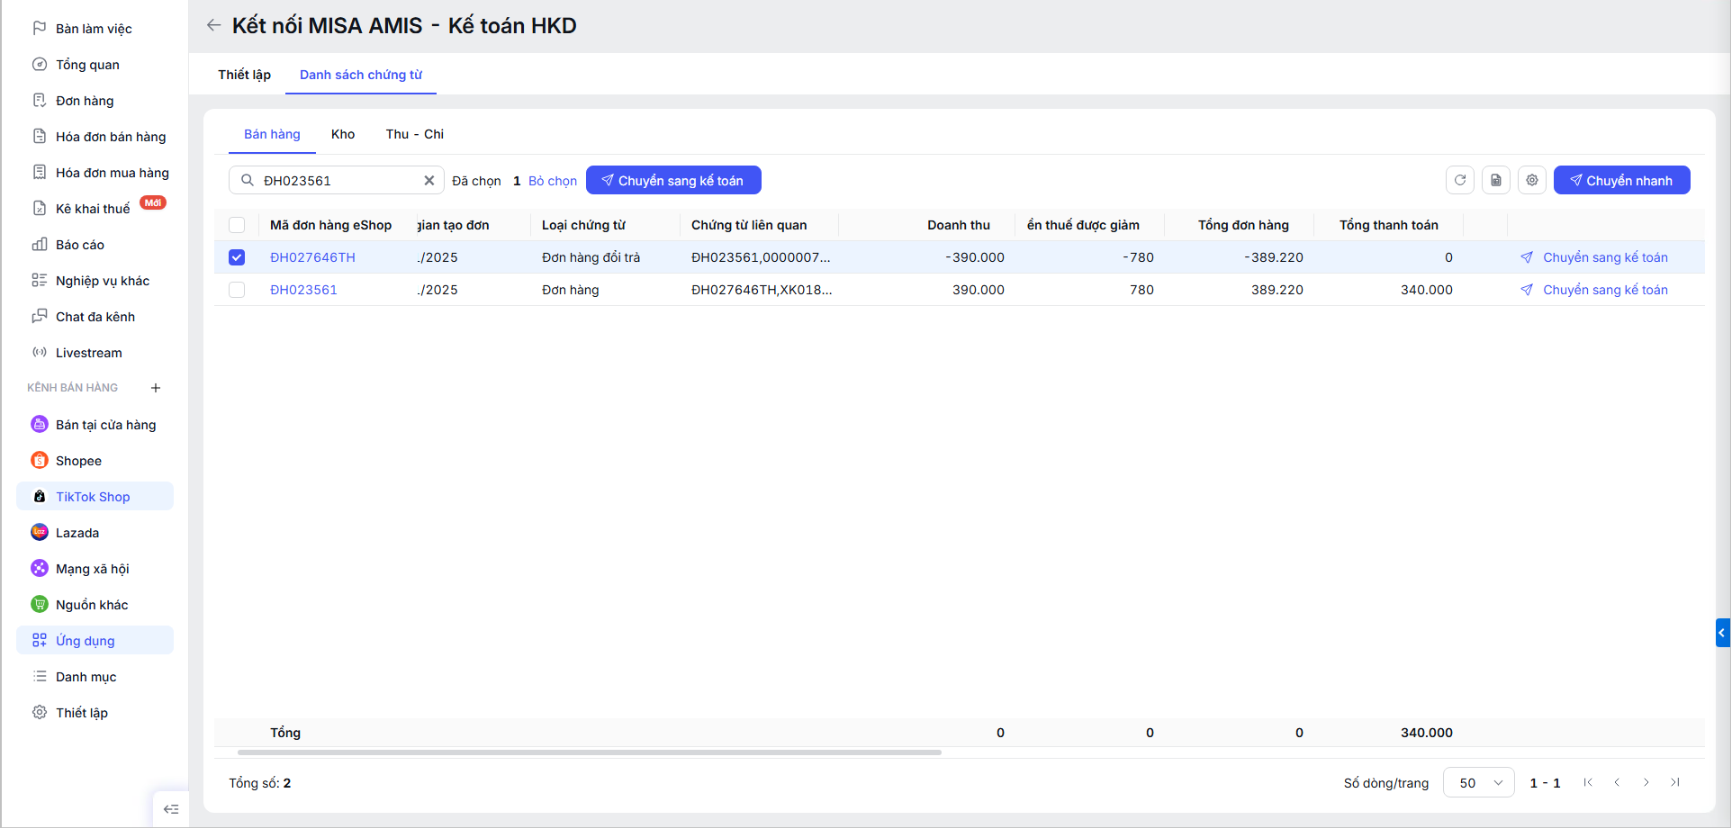This screenshot has width=1731, height=828.
Task: Go to the next page
Action: click(1646, 782)
